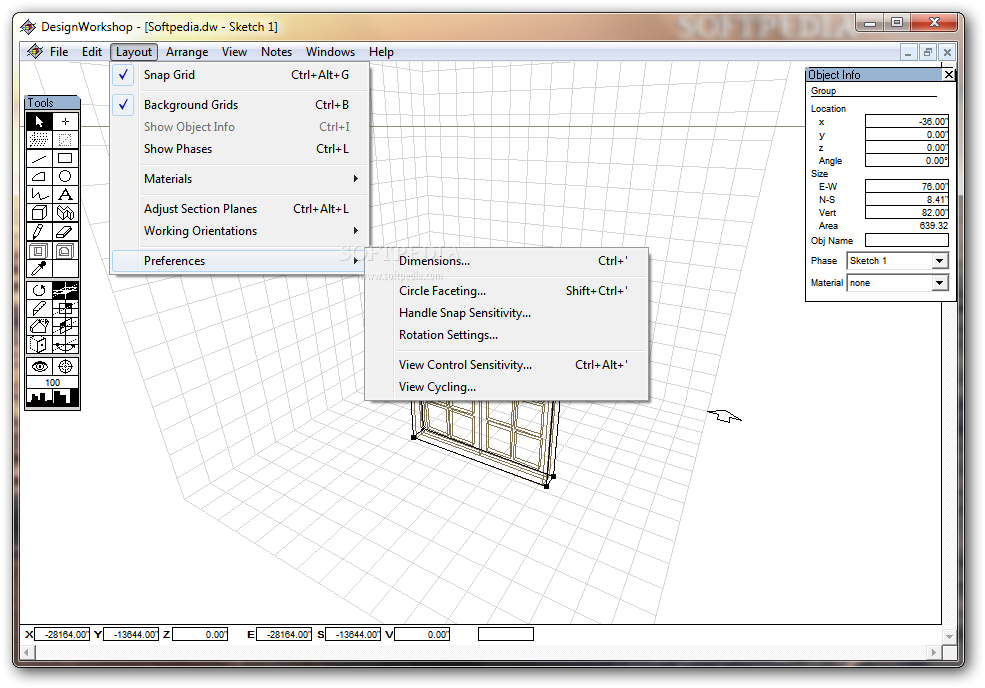Select the crosshair tool
The width and height of the screenshot is (985, 688).
pos(65,121)
